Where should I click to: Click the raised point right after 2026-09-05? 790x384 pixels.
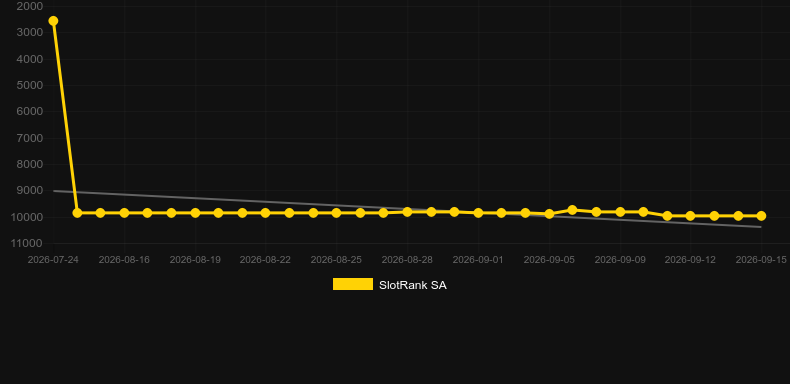pos(572,210)
